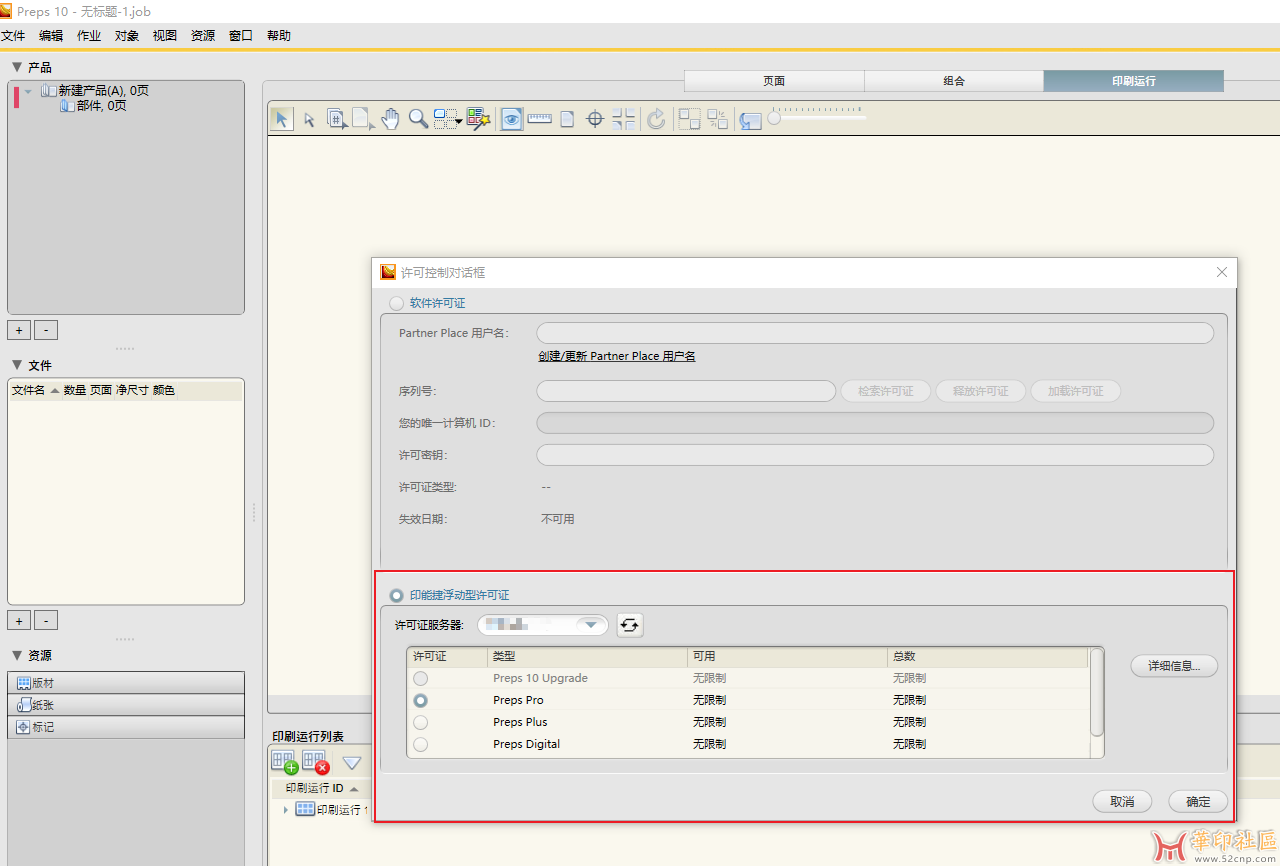Select the white arrow direct-select tool

point(309,120)
